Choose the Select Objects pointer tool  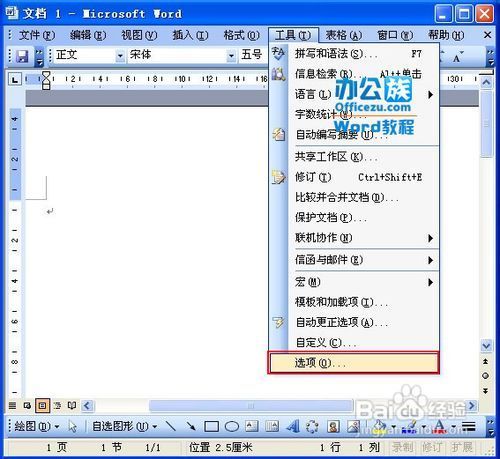72,426
